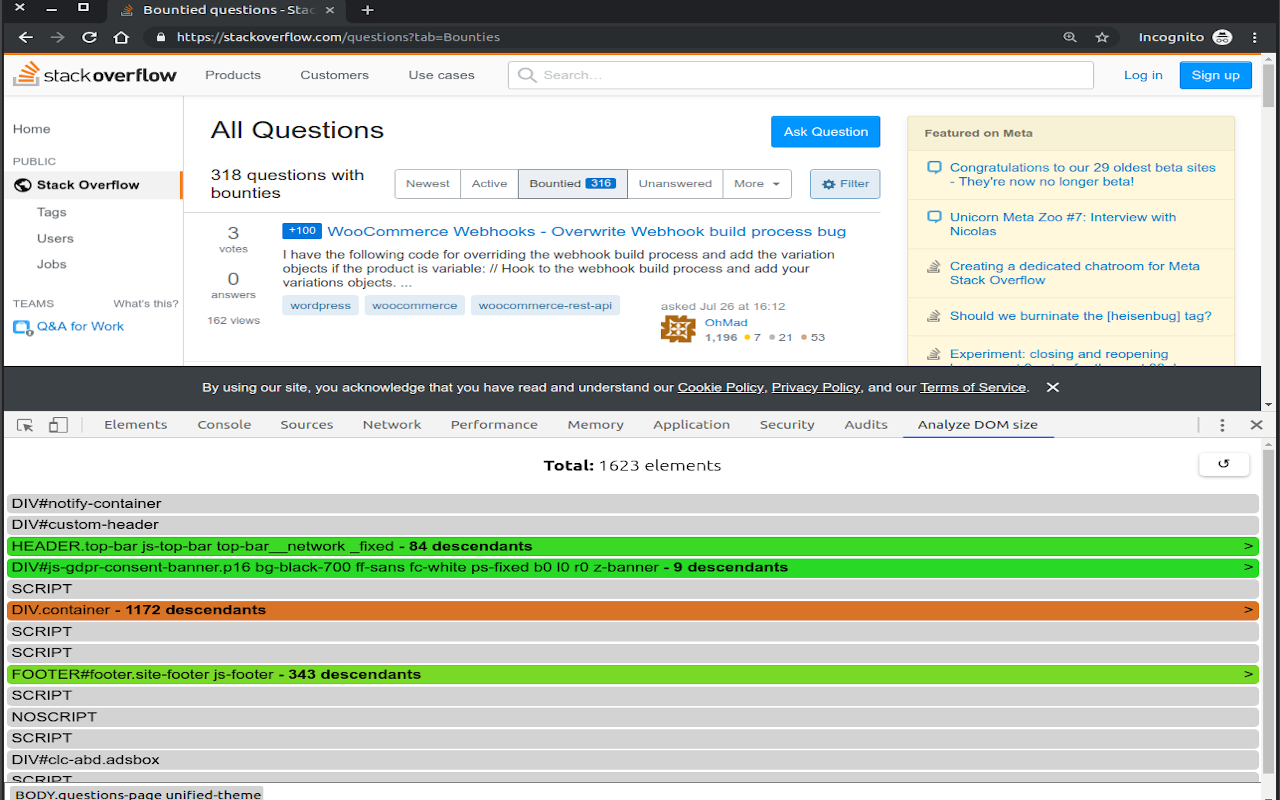Click the Ask Question button
The width and height of the screenshot is (1280, 800).
point(826,132)
